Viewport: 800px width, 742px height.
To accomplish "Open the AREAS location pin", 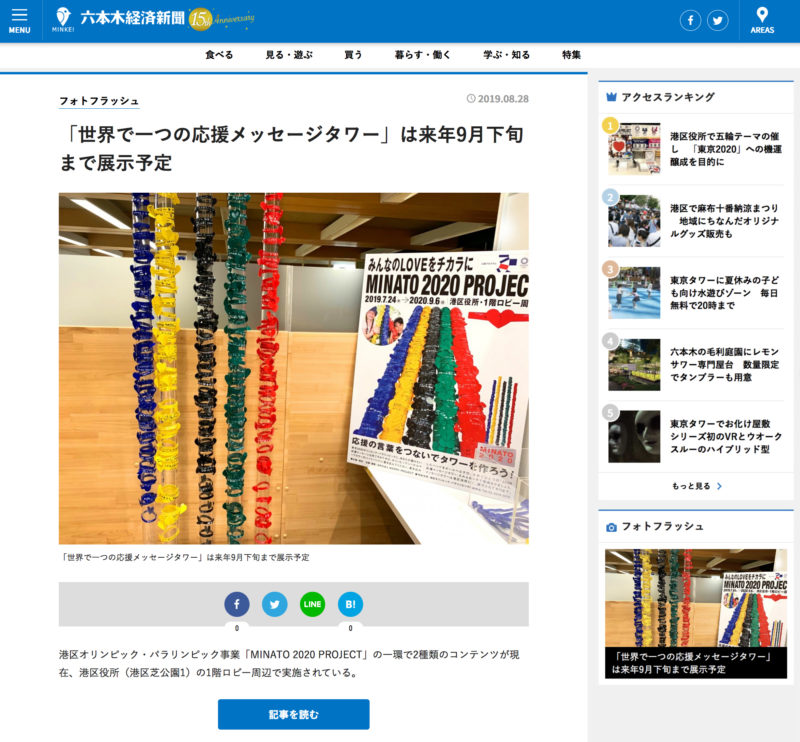I will 762,21.
